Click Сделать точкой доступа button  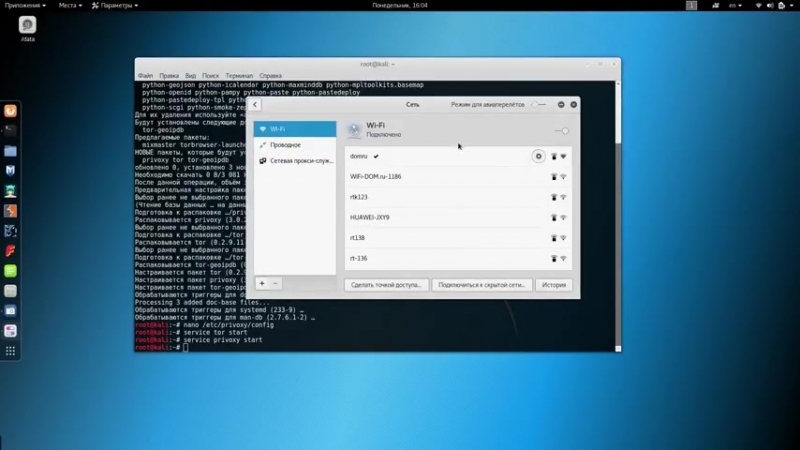coord(386,285)
